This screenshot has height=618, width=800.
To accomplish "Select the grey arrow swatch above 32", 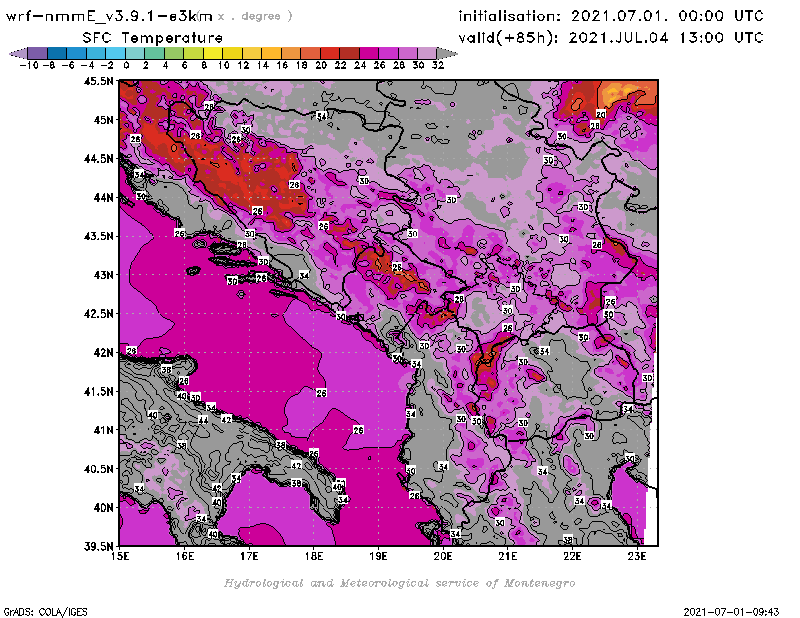I will pos(446,54).
